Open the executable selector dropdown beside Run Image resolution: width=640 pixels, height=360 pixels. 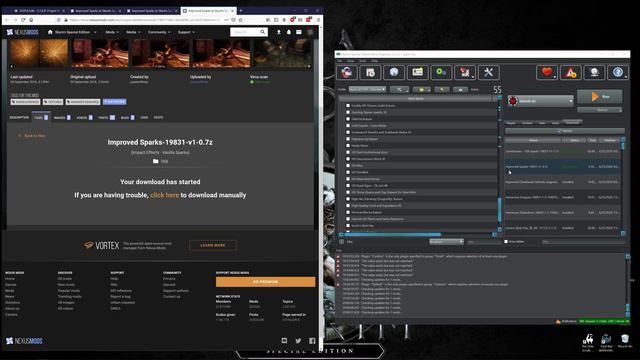pyautogui.click(x=540, y=101)
